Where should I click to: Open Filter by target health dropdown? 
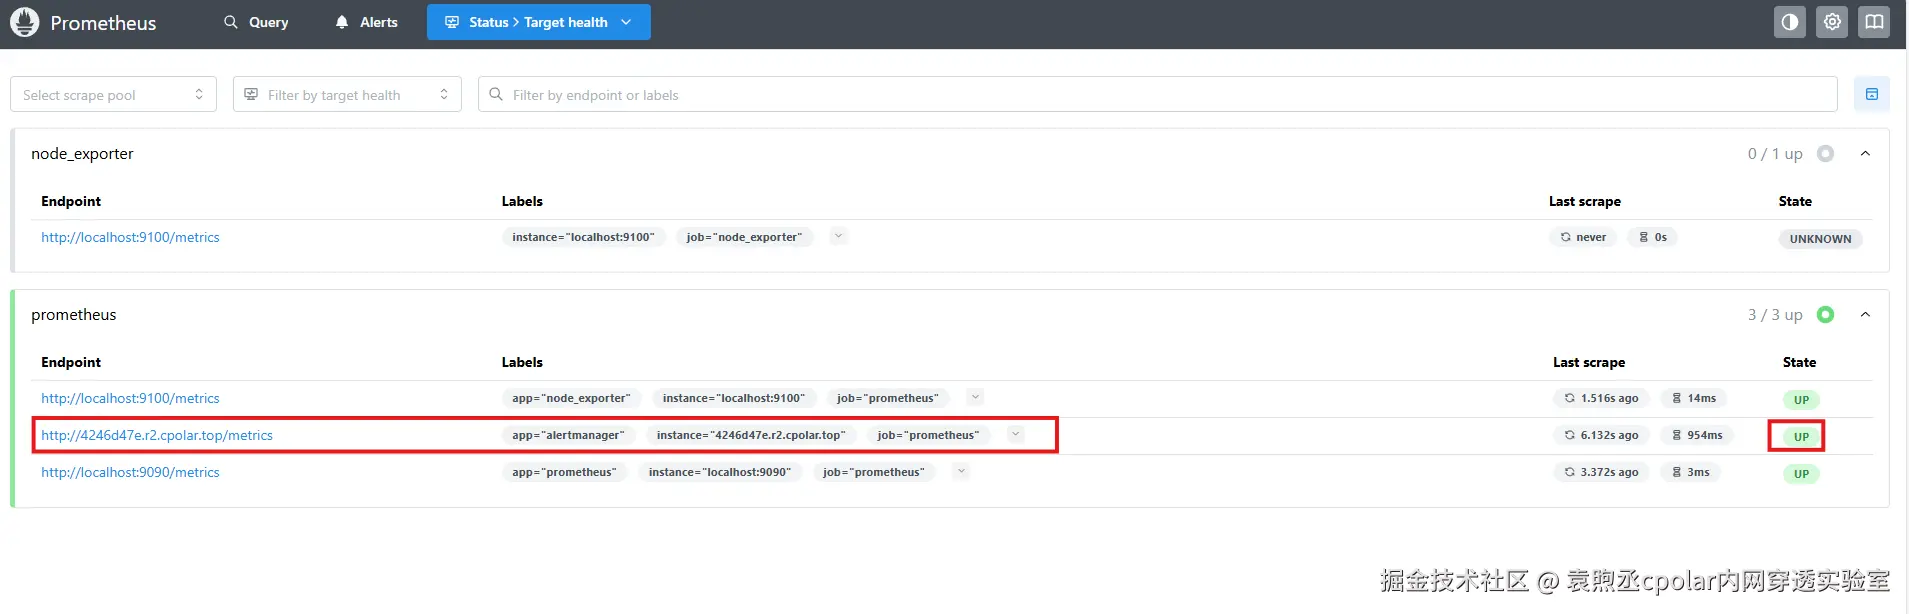[347, 94]
